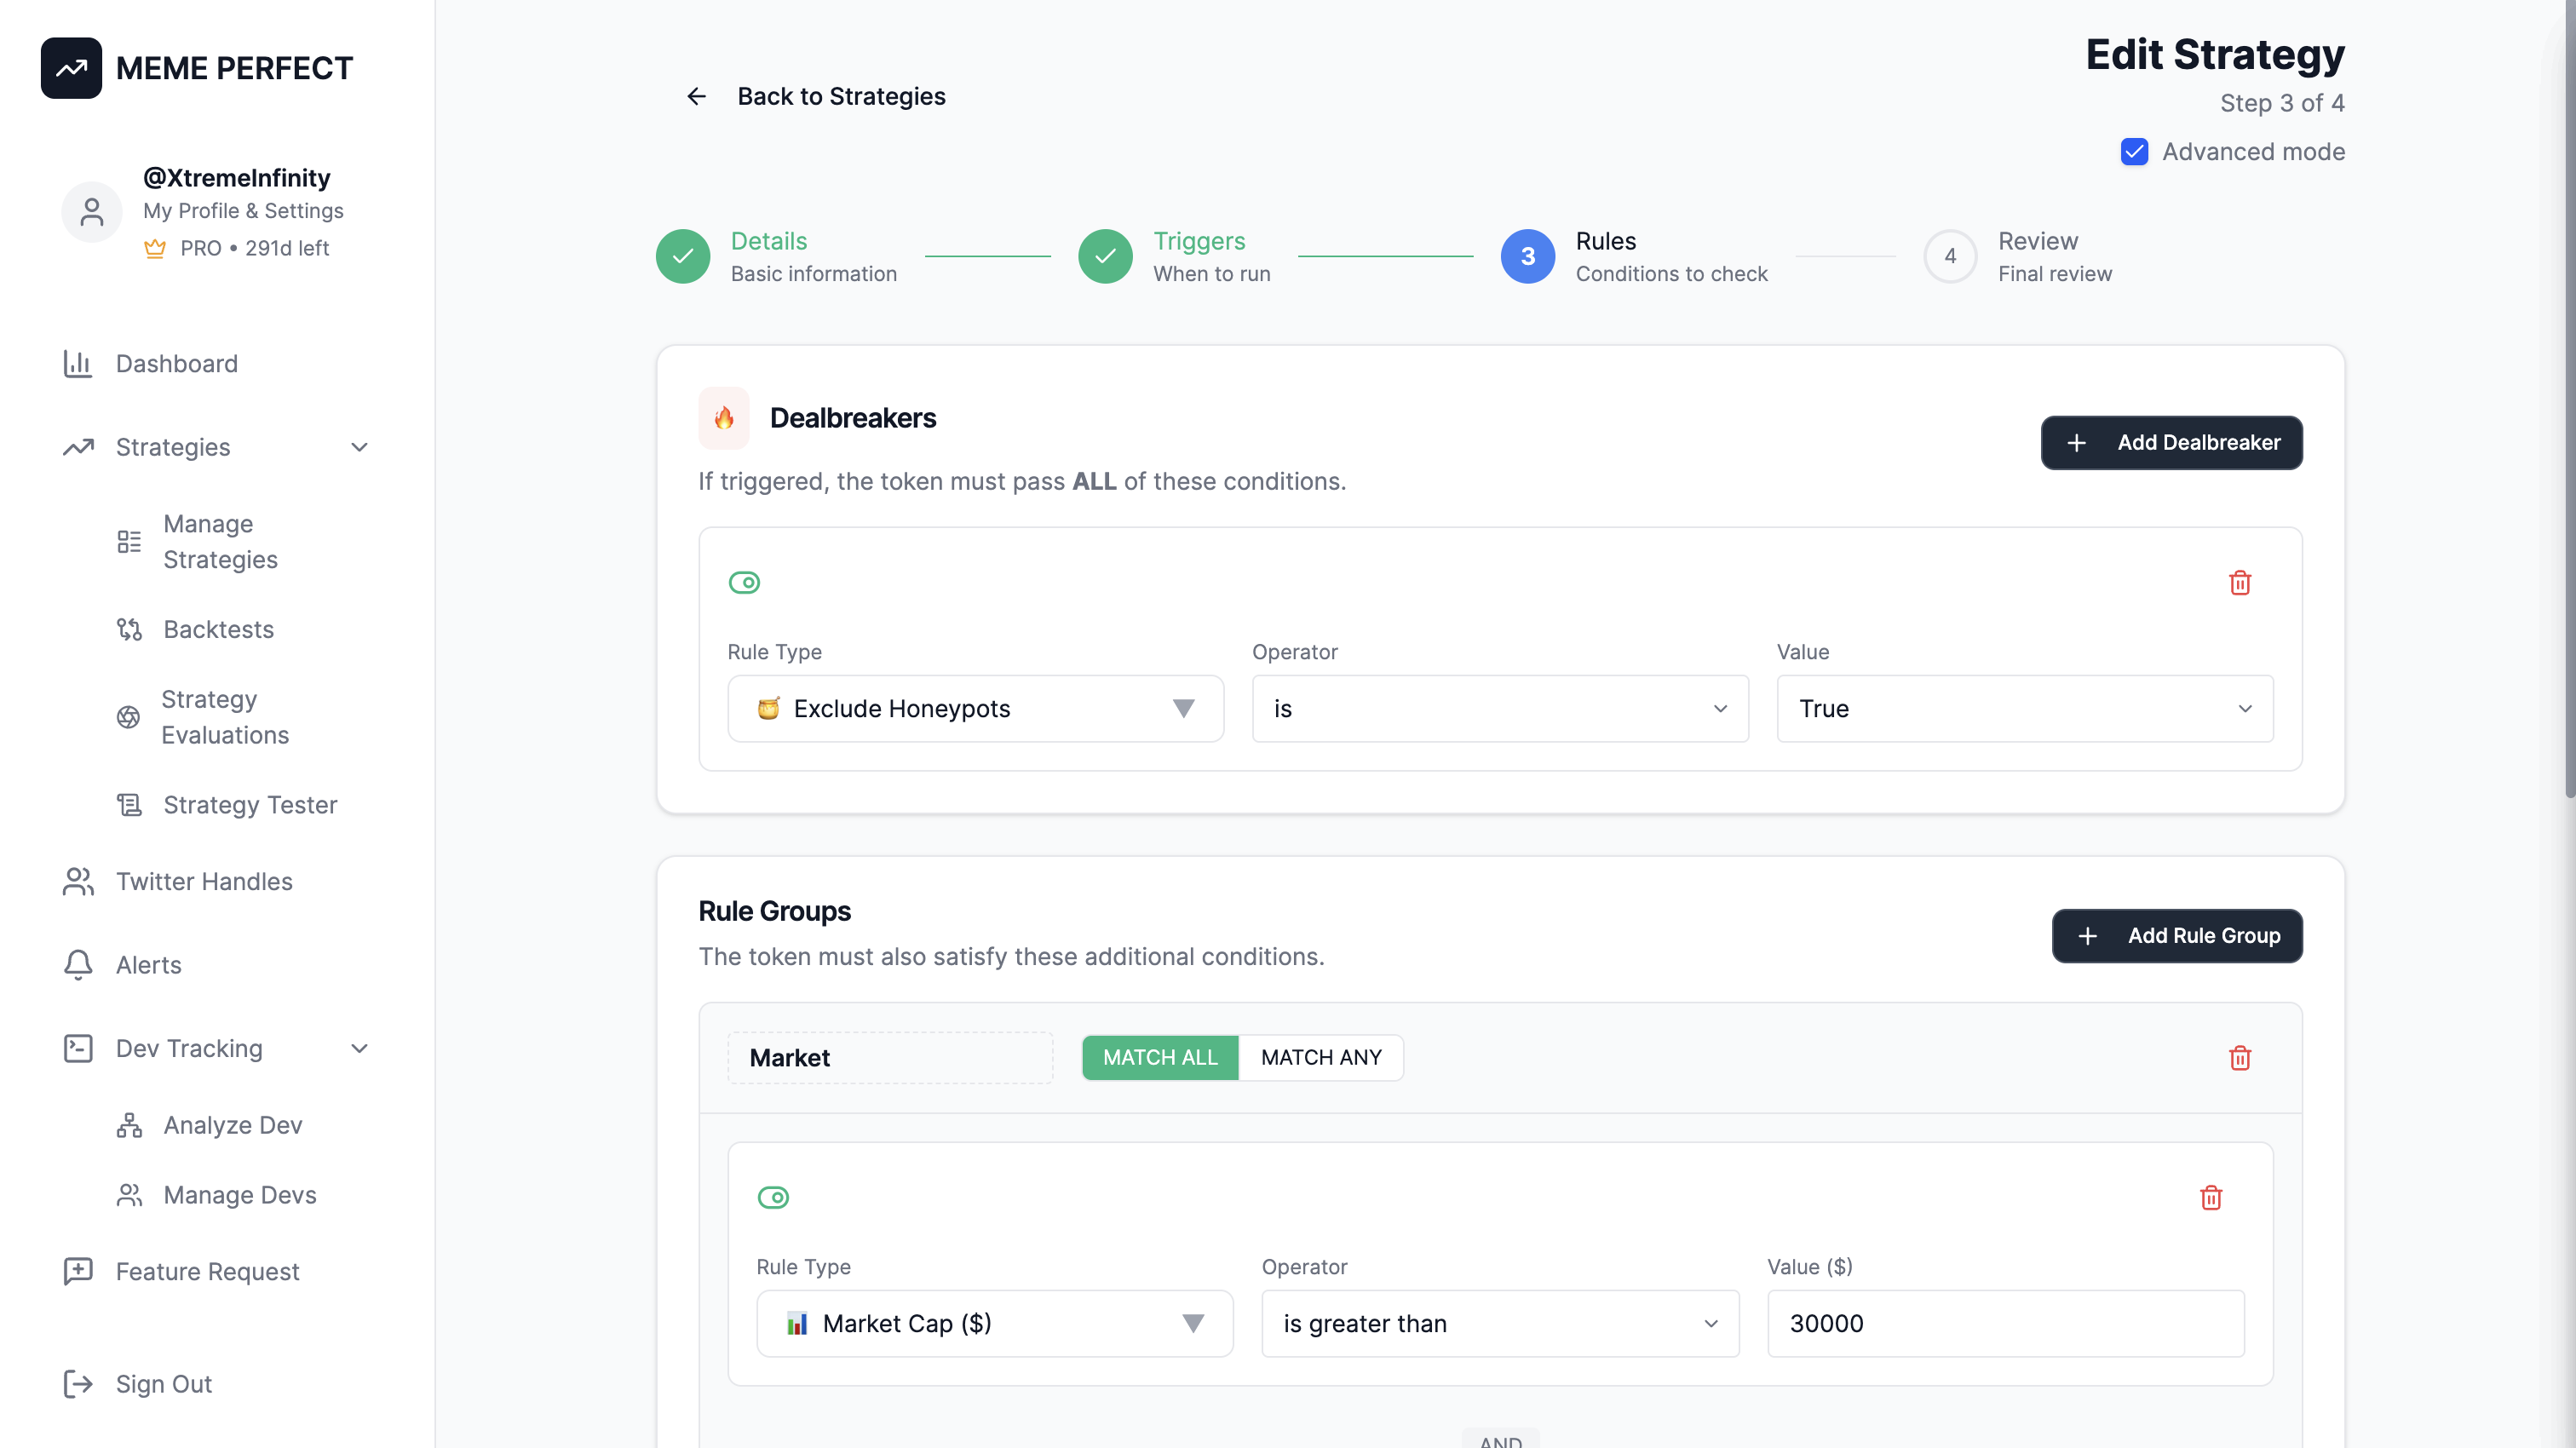Toggle the Market Cap rule switch
Viewport: 2576px width, 1448px height.
point(774,1197)
